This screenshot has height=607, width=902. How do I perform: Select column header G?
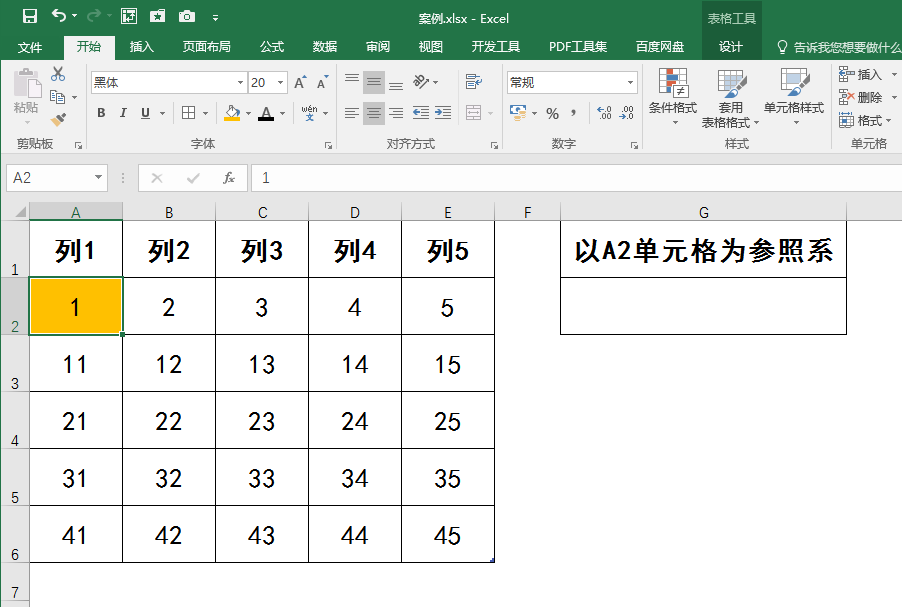(x=704, y=212)
